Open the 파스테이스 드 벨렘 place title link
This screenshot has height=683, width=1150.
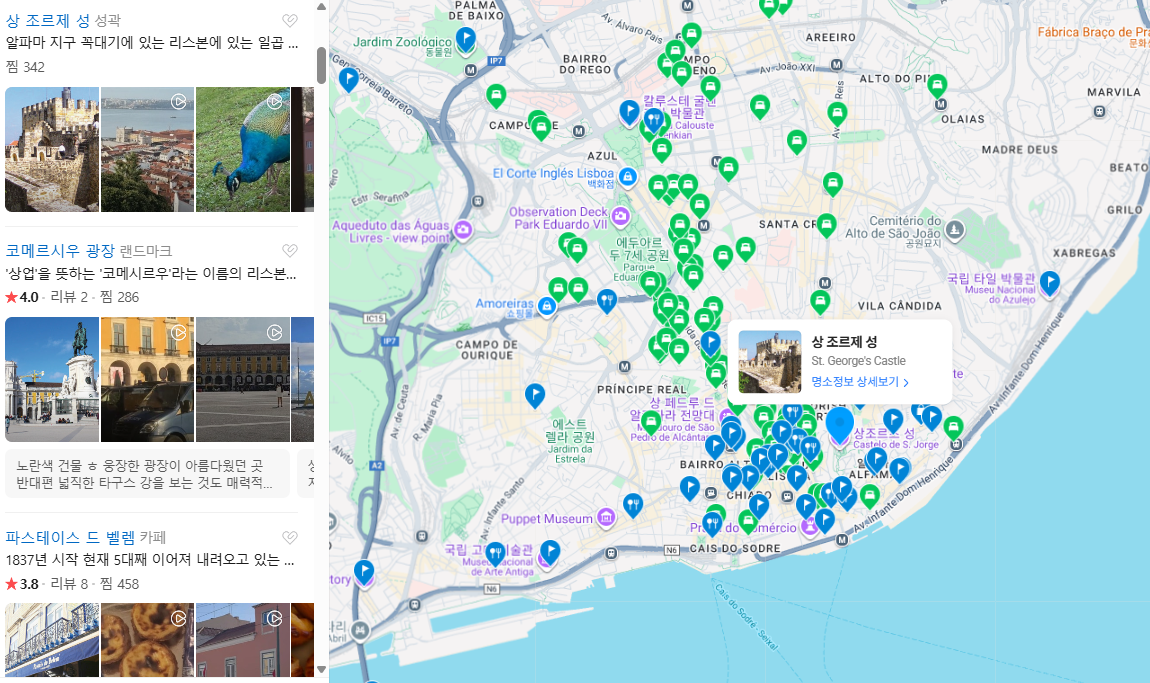pyautogui.click(x=70, y=538)
